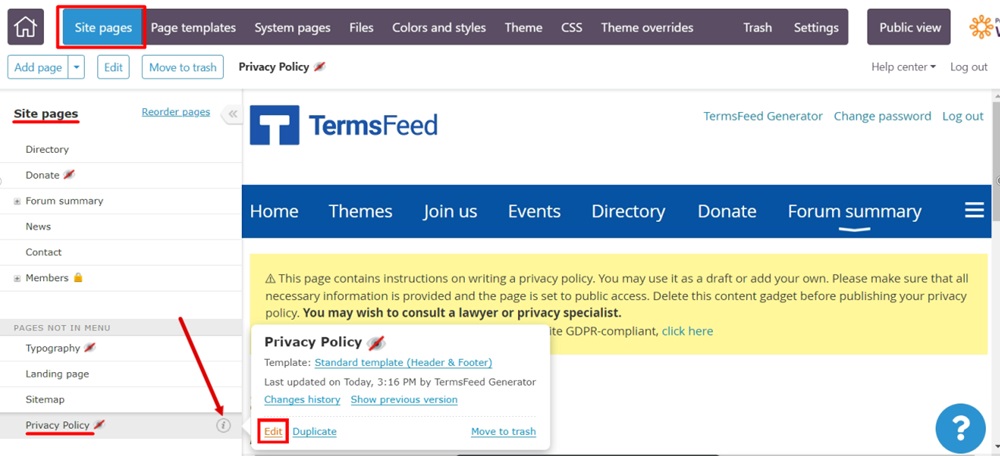Viewport: 1000px width, 456px height.
Task: Open the CSS tab
Action: coord(571,27)
